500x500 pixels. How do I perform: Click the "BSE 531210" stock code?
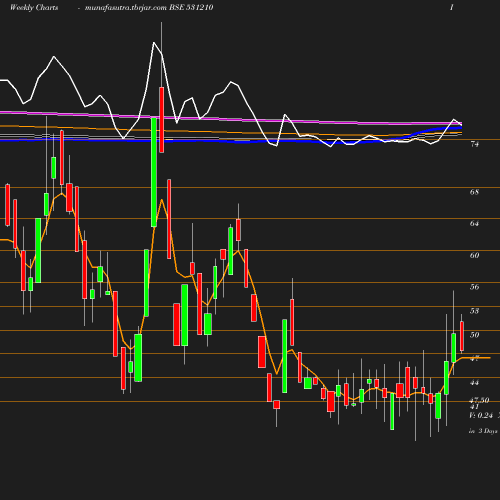coord(191,8)
